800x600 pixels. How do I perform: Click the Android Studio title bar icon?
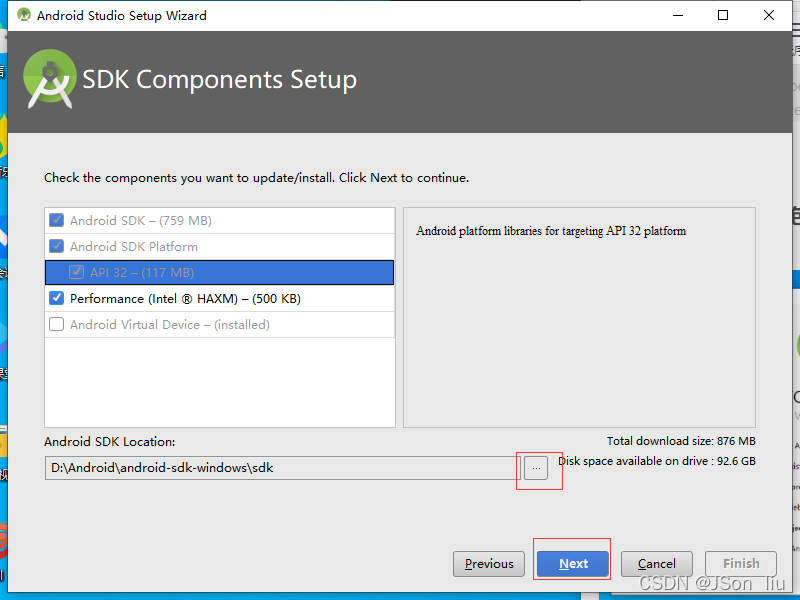pos(23,15)
